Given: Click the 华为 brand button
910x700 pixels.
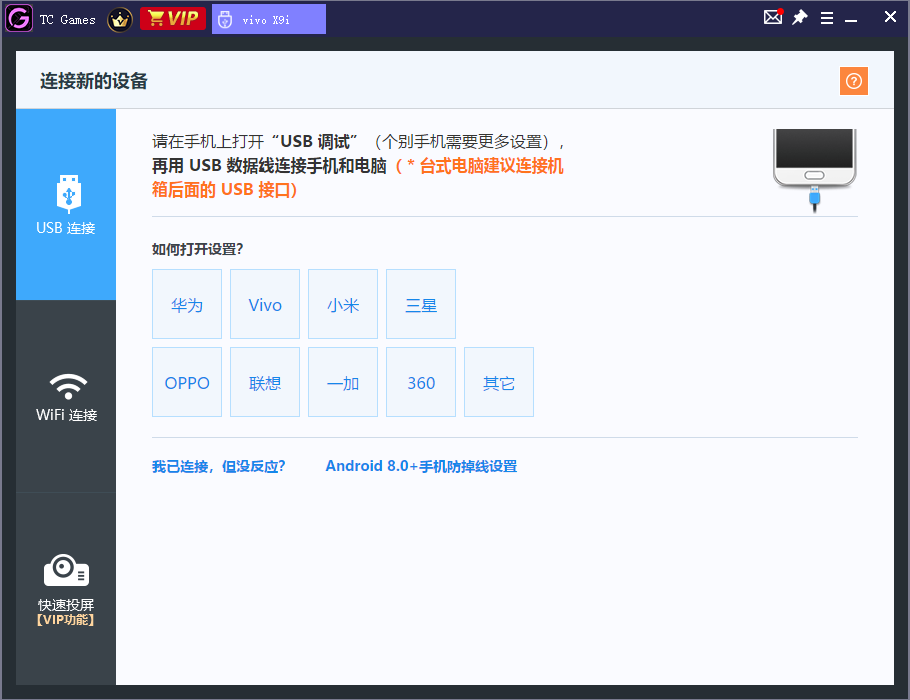Looking at the screenshot, I should [x=187, y=304].
